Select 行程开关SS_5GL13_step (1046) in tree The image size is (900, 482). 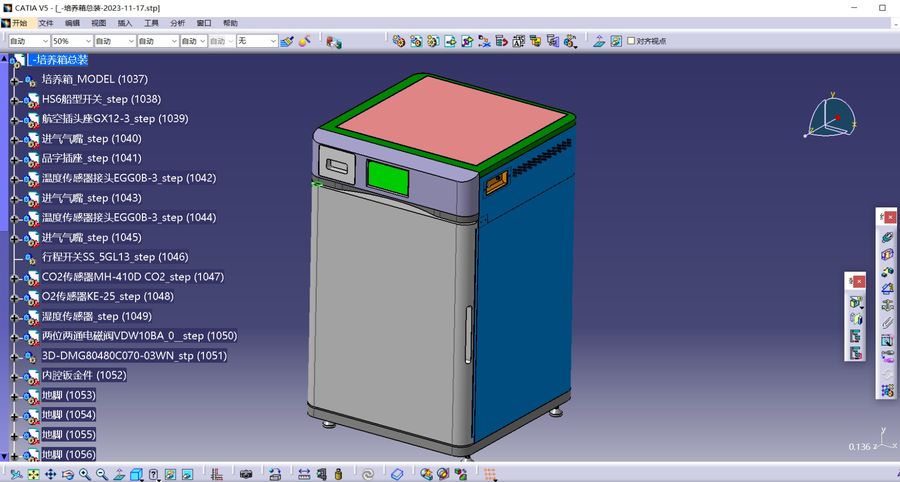point(115,257)
